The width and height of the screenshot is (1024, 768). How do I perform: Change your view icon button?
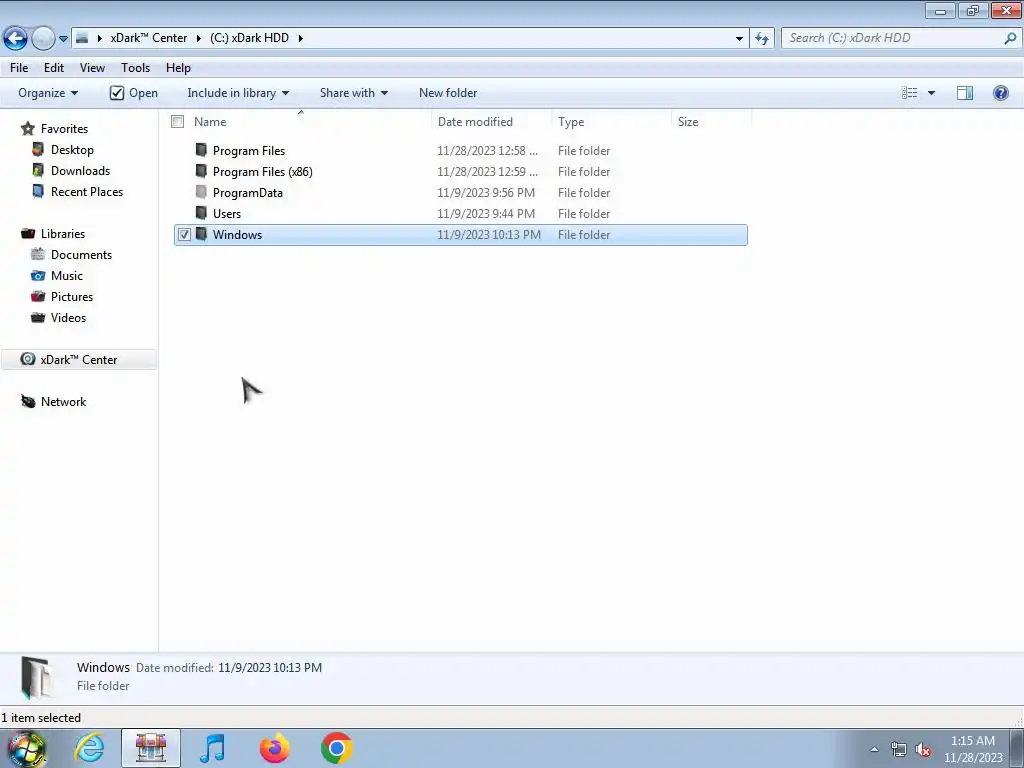tap(910, 93)
